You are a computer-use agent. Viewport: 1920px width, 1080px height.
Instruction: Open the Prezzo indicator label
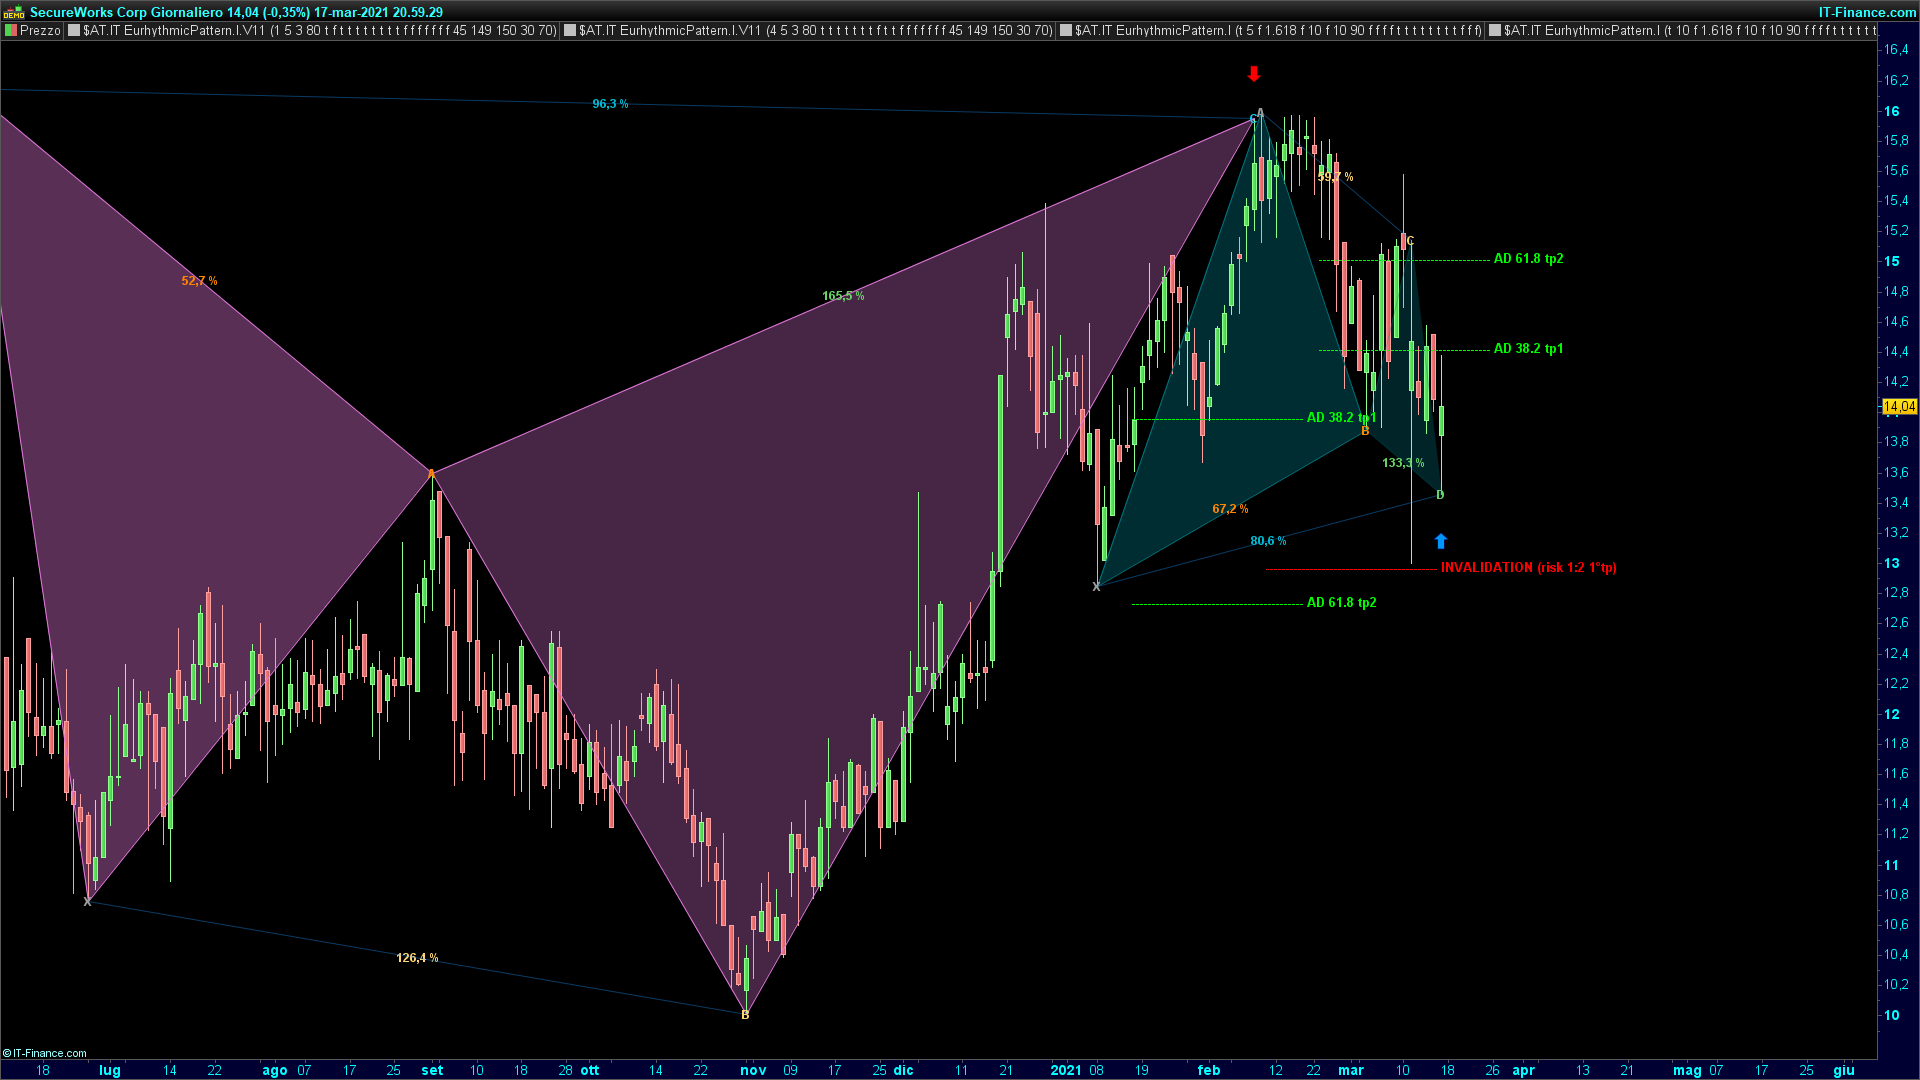click(x=40, y=31)
